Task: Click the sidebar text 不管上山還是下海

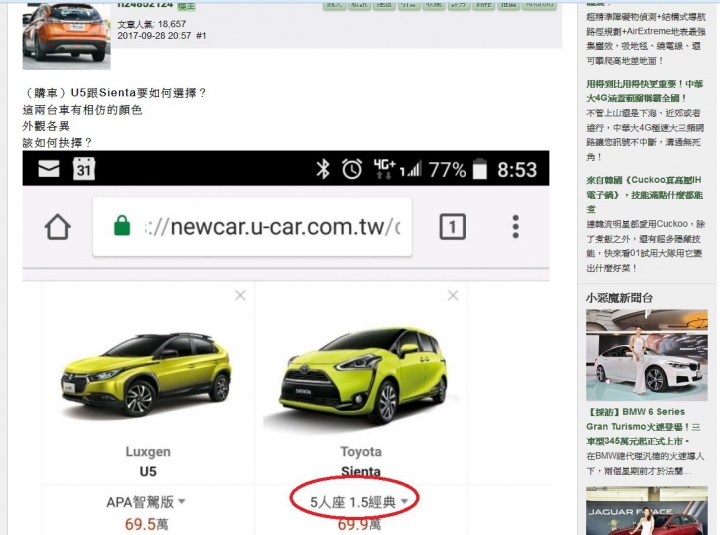Action: click(x=645, y=135)
